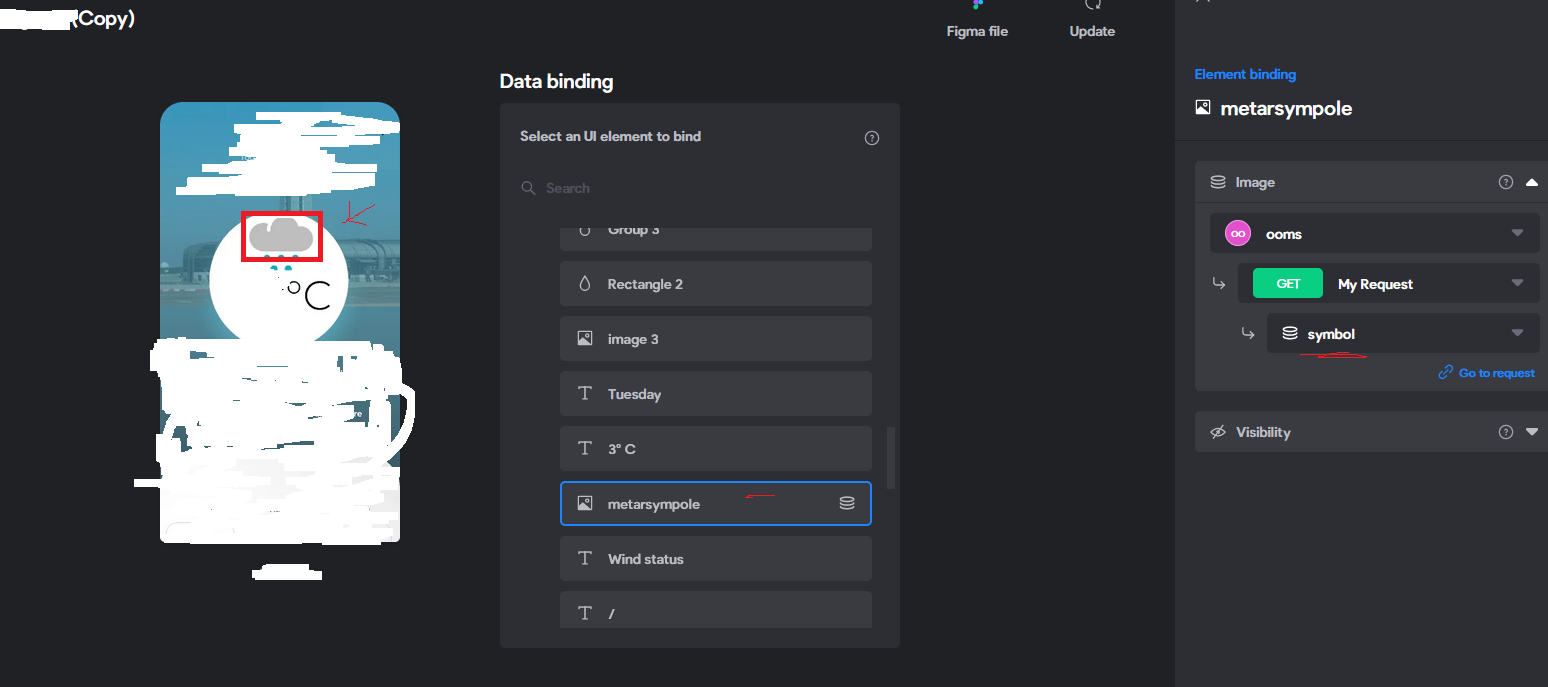Screen dimensions: 1548x687
Task: Expand the Visibility section arrow
Action: (x=1532, y=432)
